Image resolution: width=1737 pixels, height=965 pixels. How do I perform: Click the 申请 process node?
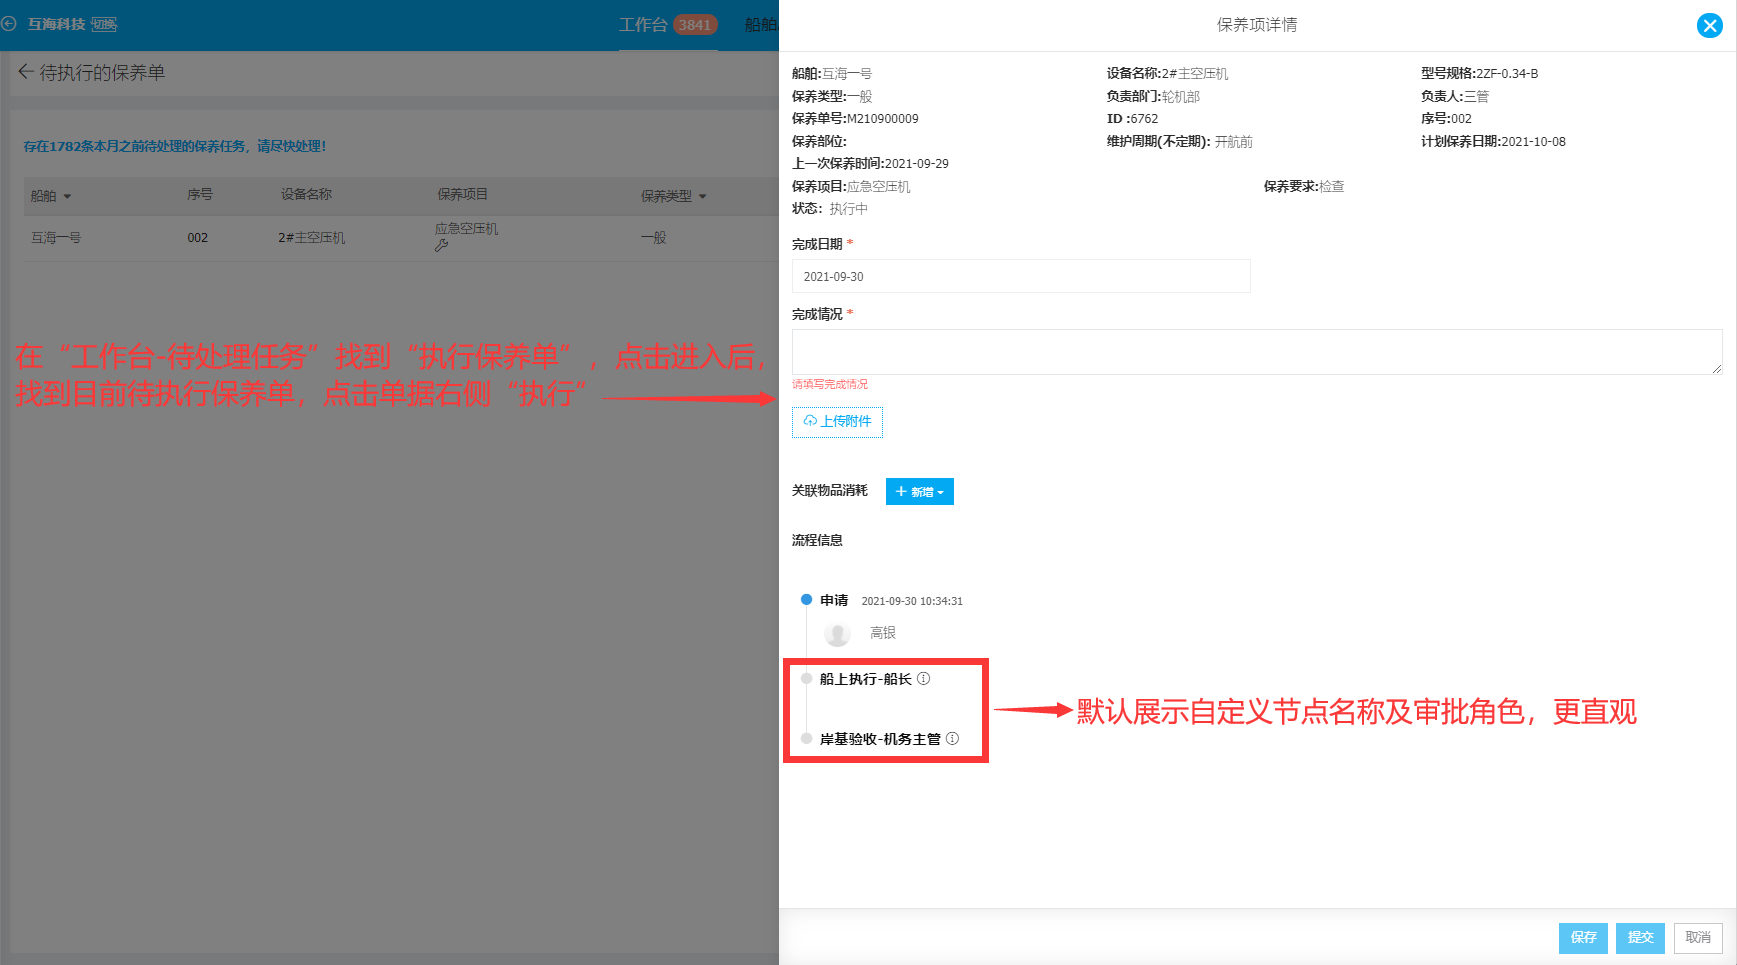pyautogui.click(x=834, y=601)
